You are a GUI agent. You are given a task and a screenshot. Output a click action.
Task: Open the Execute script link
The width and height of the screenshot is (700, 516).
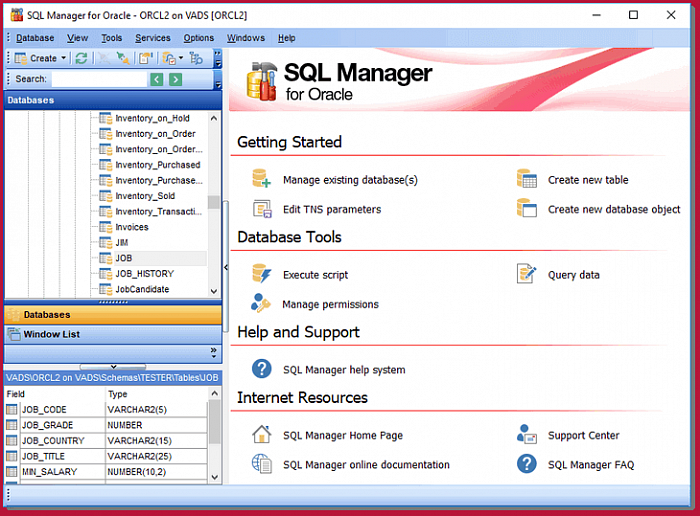[x=316, y=275]
